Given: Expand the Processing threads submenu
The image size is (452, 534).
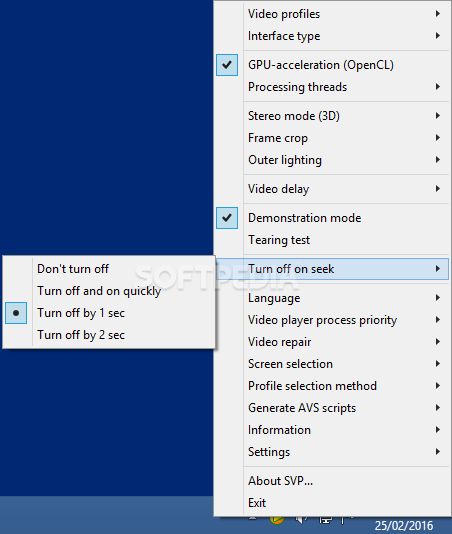Looking at the screenshot, I should [x=332, y=87].
